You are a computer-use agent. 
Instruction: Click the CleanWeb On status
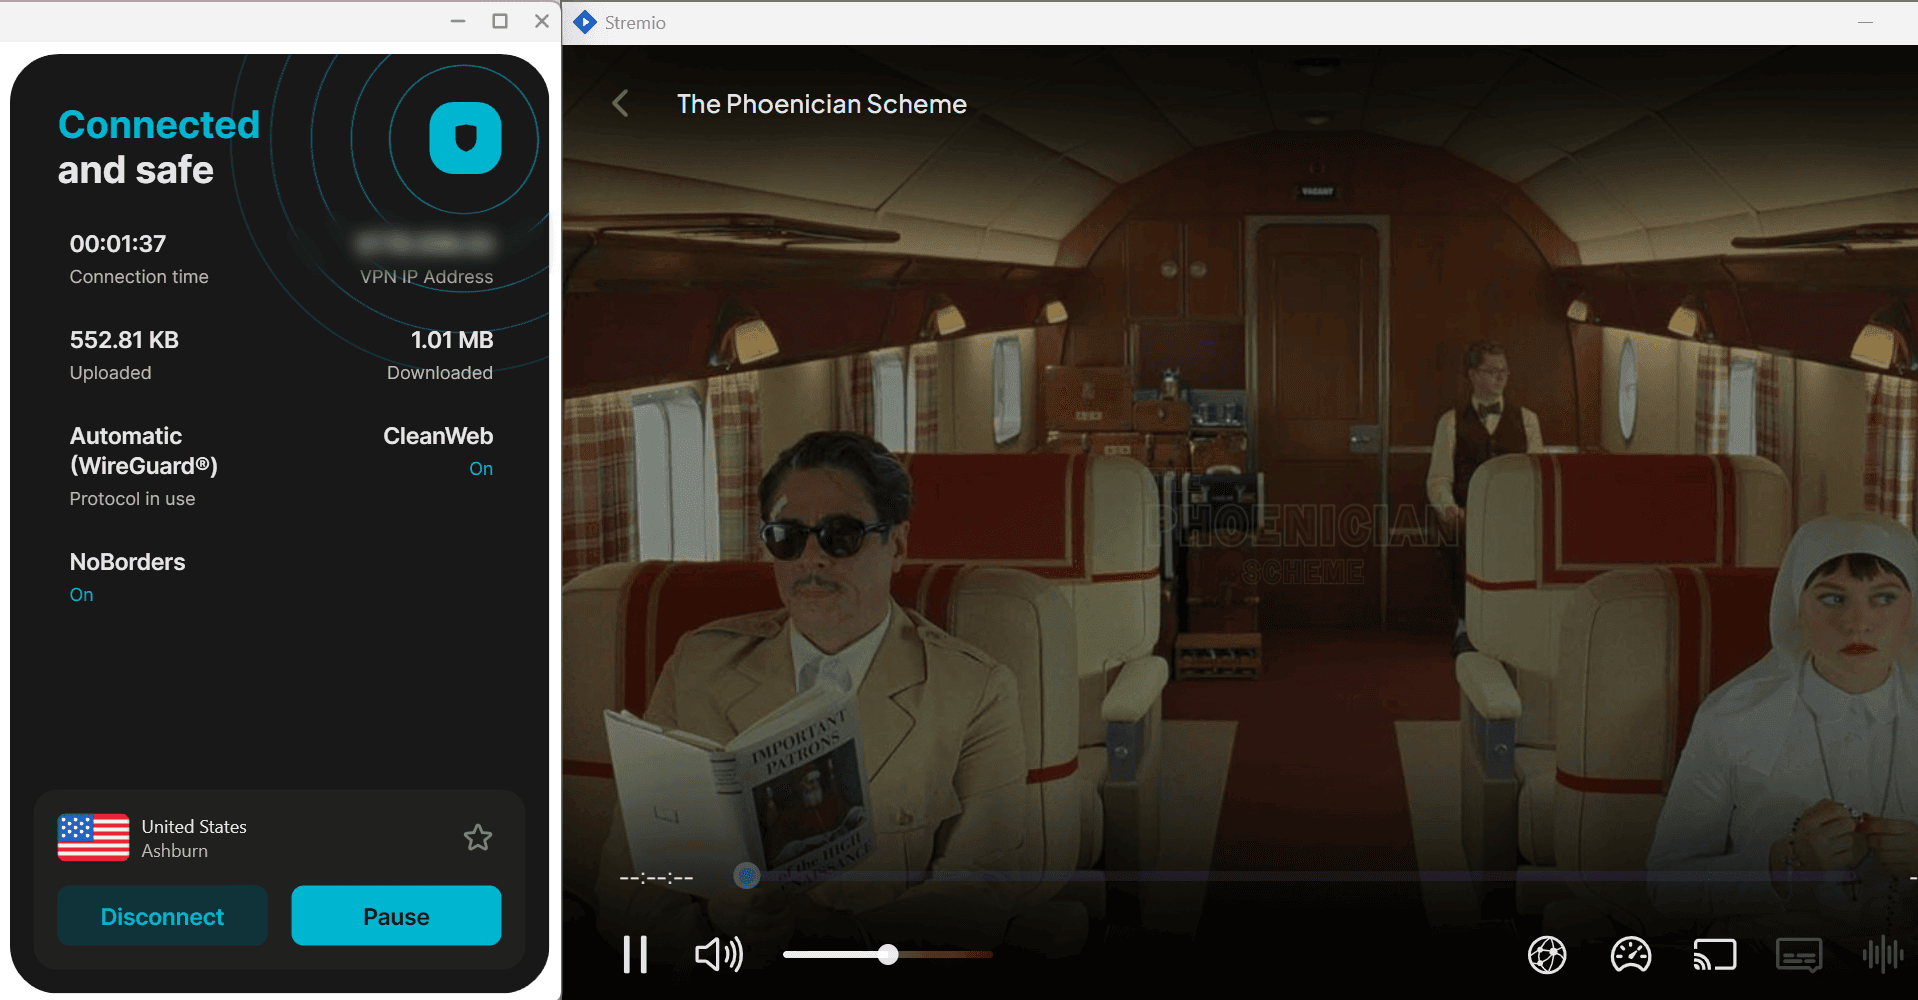pos(481,469)
